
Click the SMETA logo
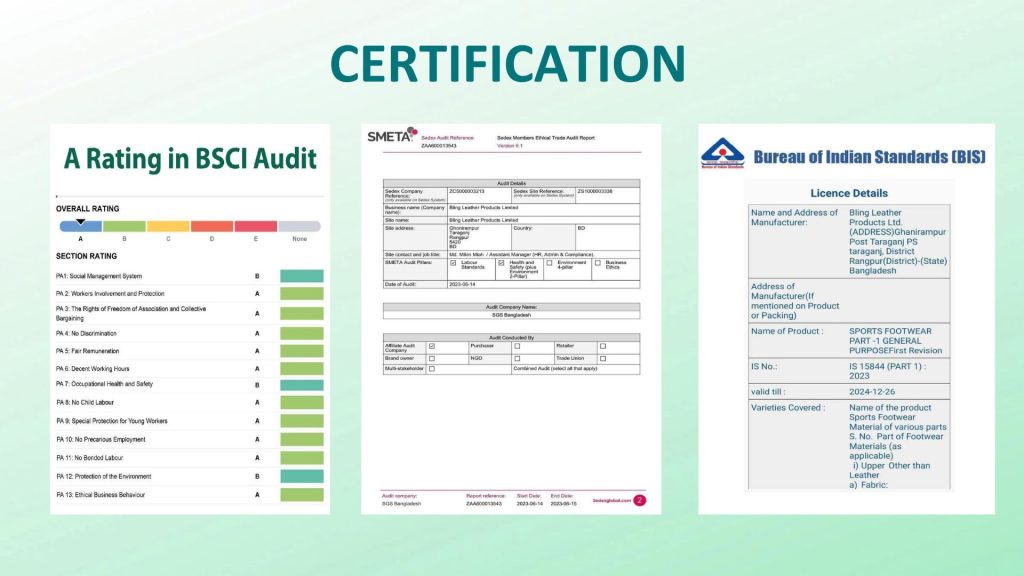392,135
